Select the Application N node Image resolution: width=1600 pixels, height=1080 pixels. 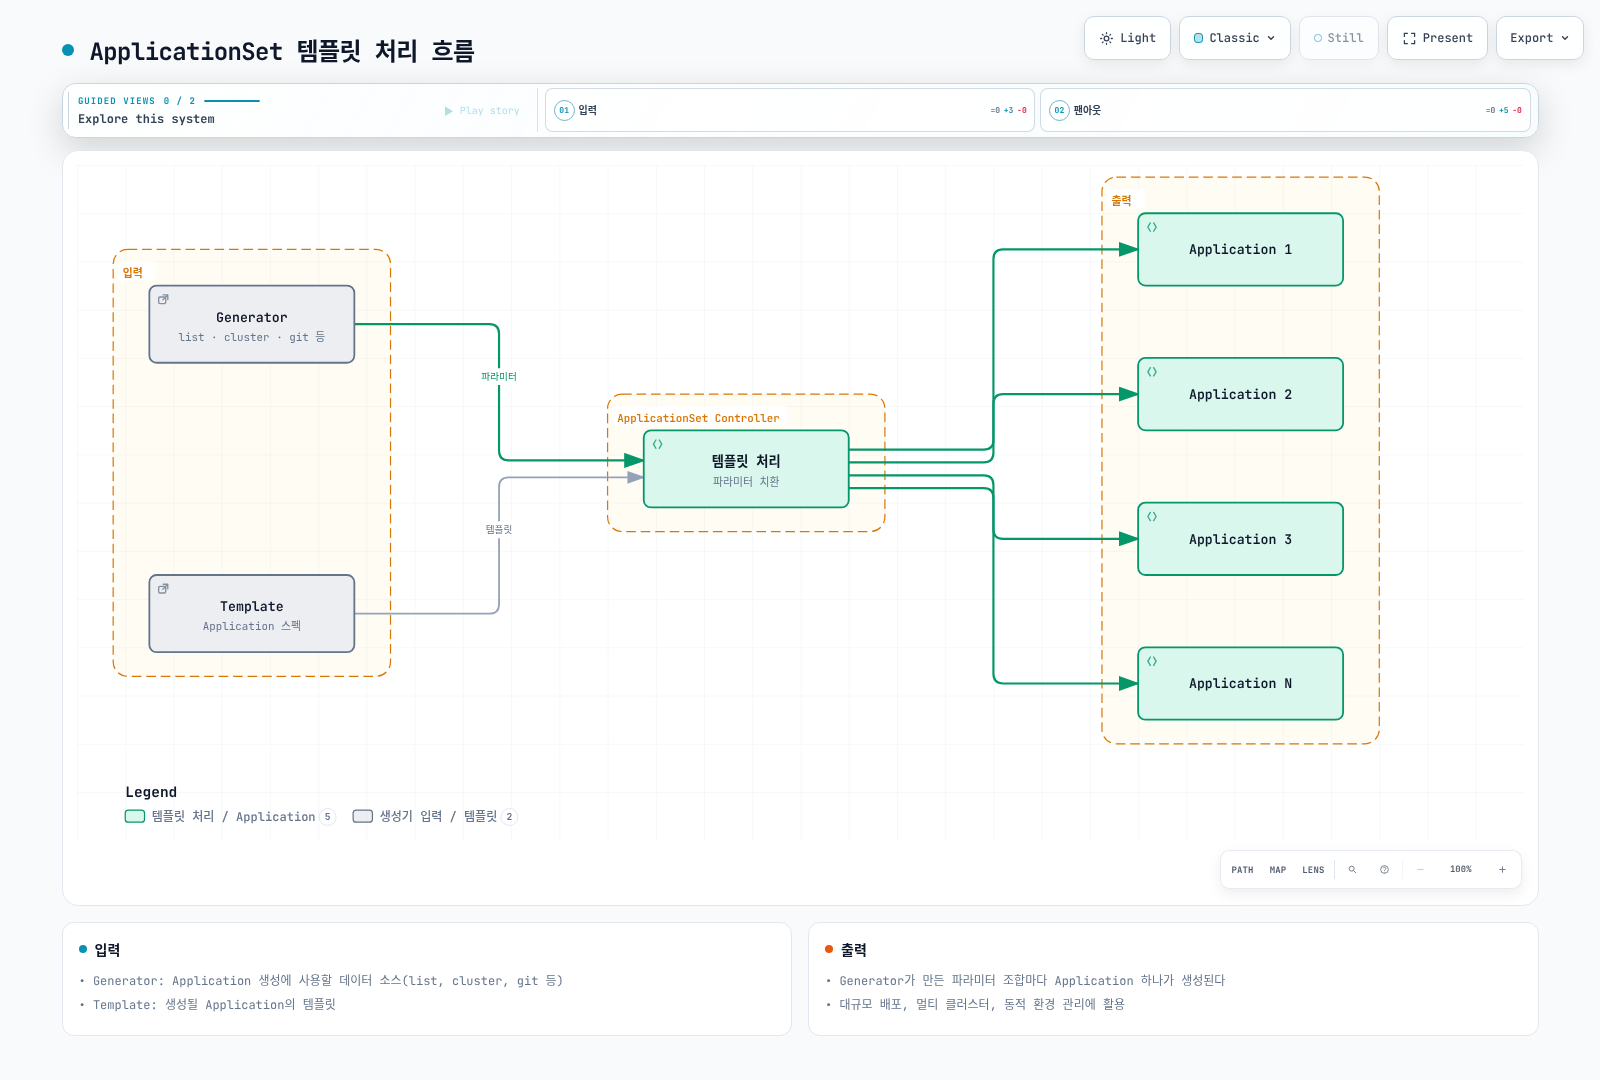pos(1240,684)
